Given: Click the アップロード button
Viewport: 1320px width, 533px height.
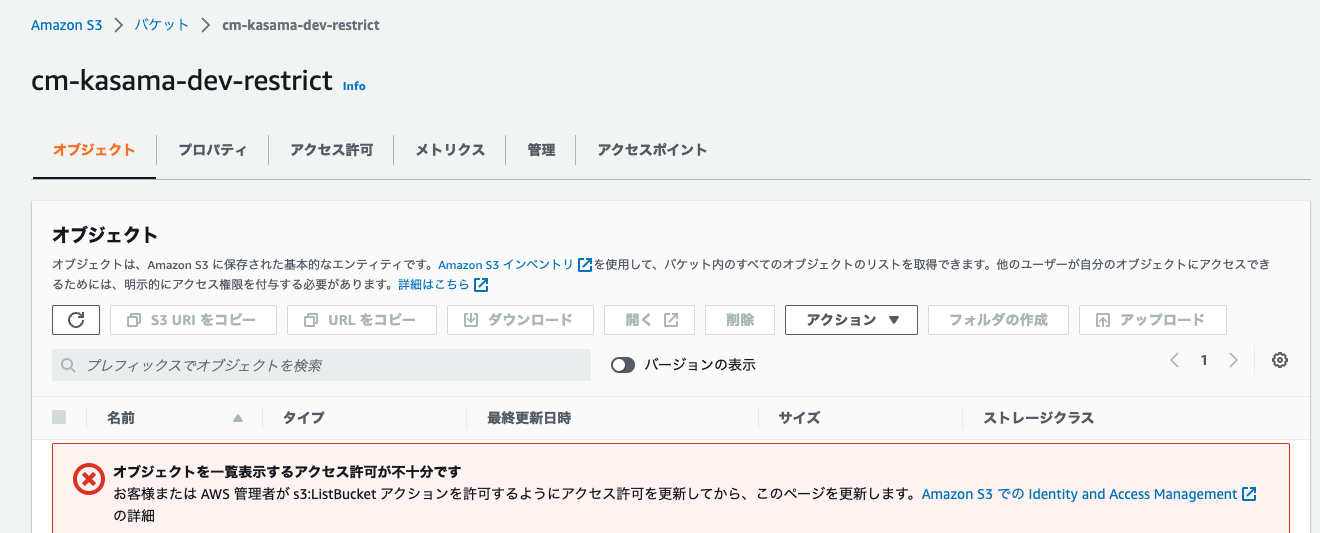Looking at the screenshot, I should tap(1153, 320).
